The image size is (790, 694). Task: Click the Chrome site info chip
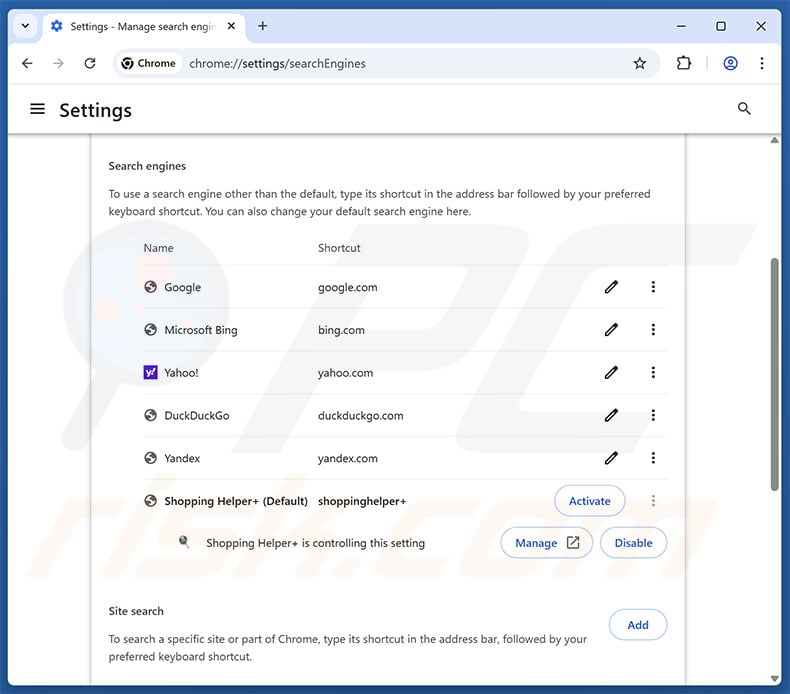tap(149, 64)
